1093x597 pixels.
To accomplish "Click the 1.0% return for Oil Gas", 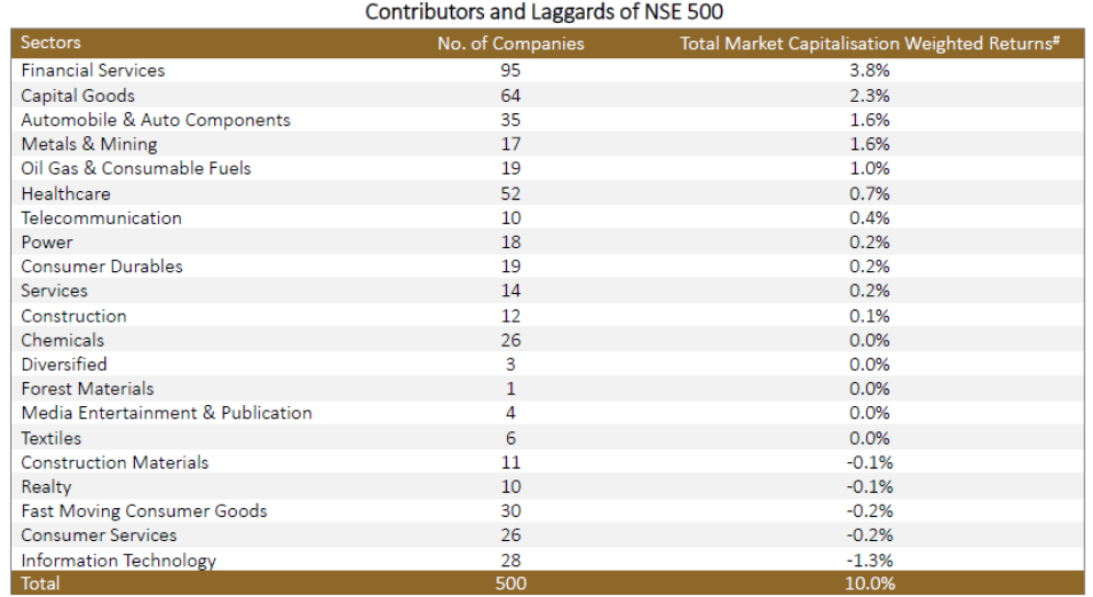I will tap(869, 169).
